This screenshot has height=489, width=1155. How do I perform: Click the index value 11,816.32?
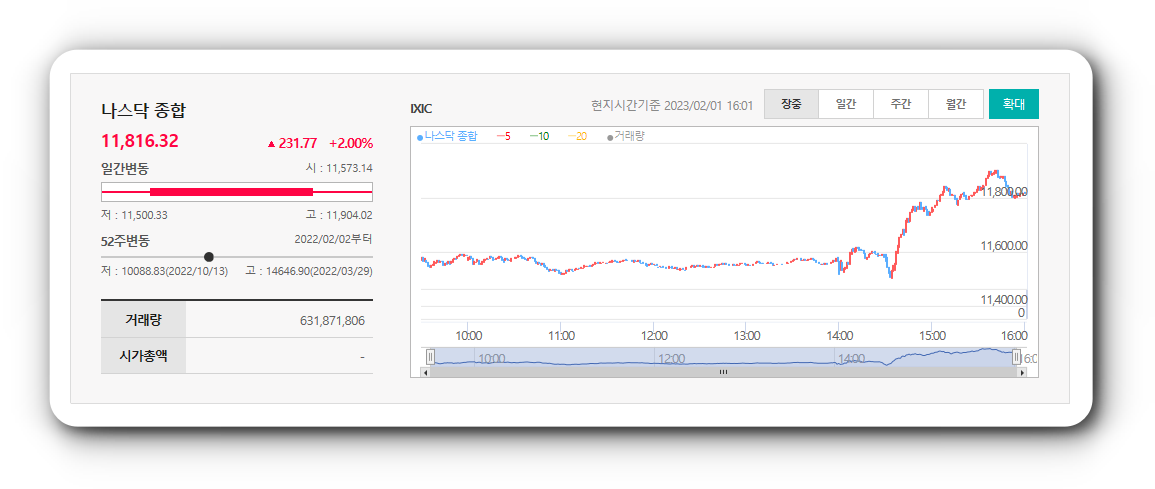pos(140,141)
